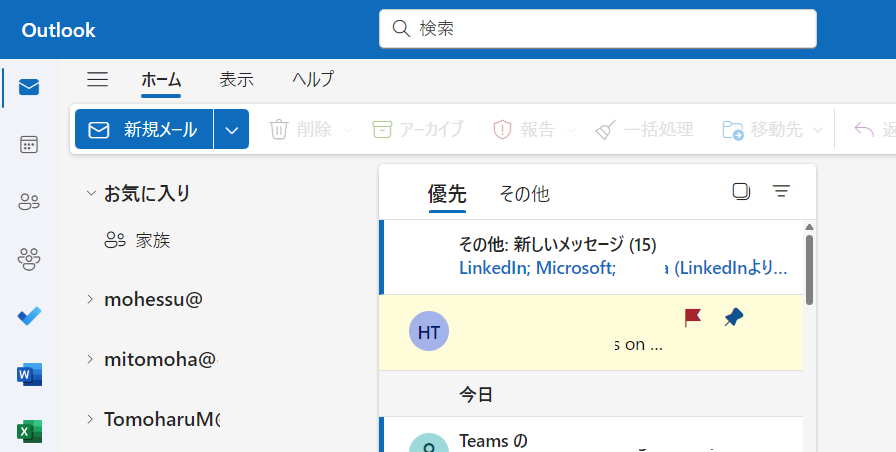
Task: Launch the To Do checkmark app
Action: pos(29,316)
